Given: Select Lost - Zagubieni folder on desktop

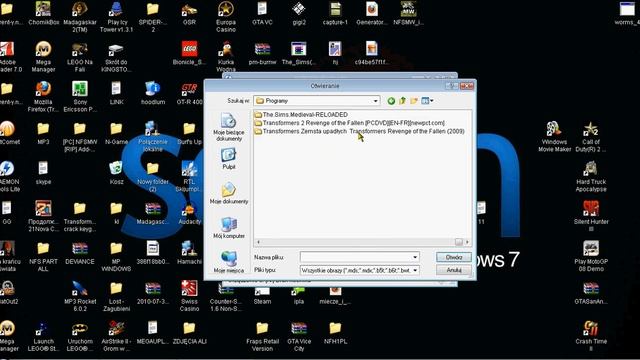Looking at the screenshot, I should (116, 296).
